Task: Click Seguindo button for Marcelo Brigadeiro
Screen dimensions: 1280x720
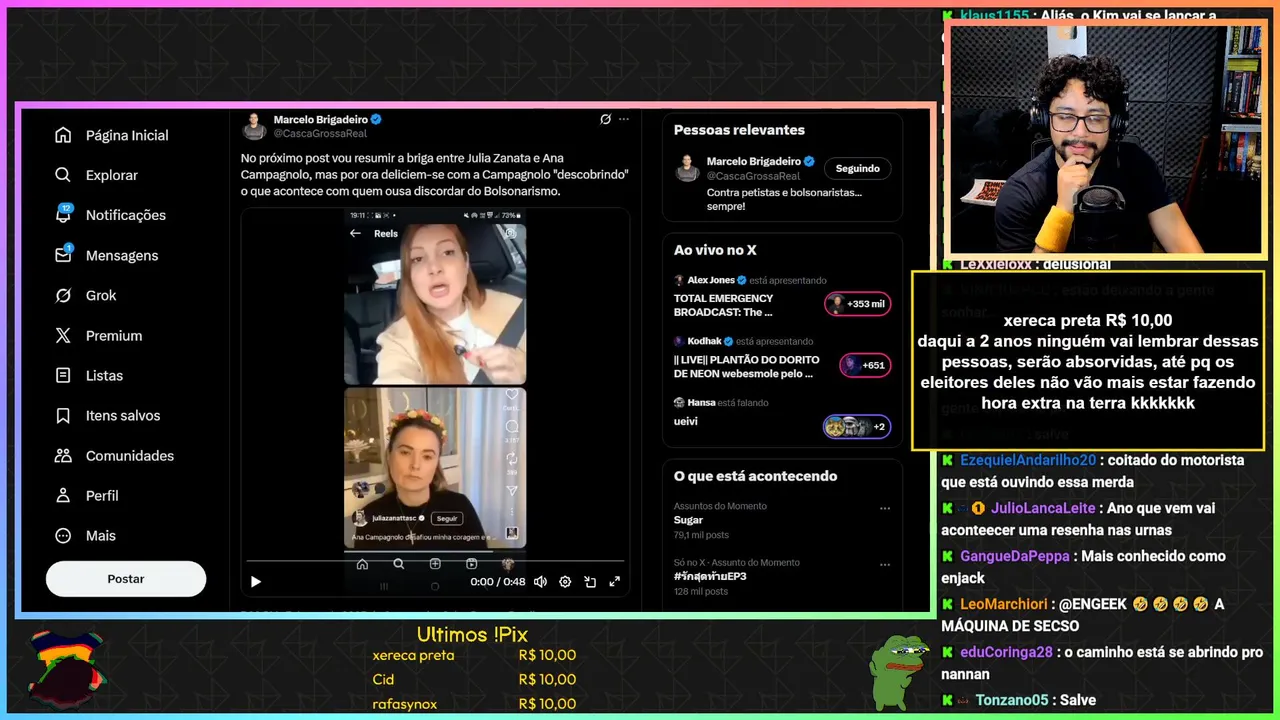Action: pos(858,168)
